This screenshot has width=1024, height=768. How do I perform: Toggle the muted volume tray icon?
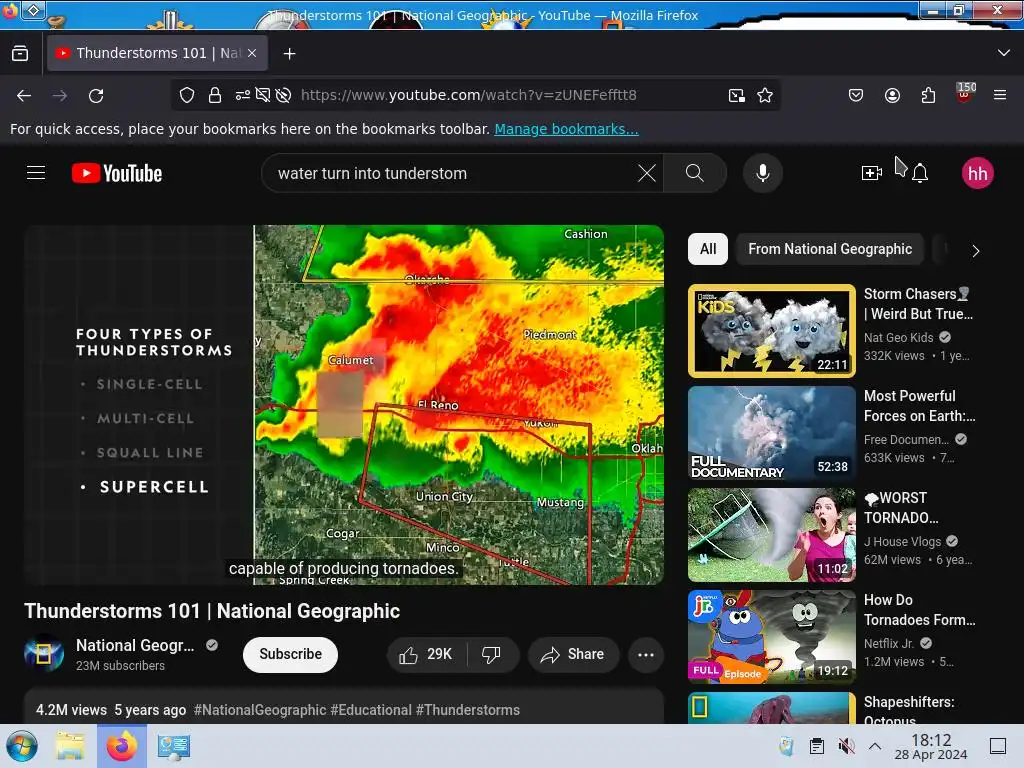click(846, 746)
